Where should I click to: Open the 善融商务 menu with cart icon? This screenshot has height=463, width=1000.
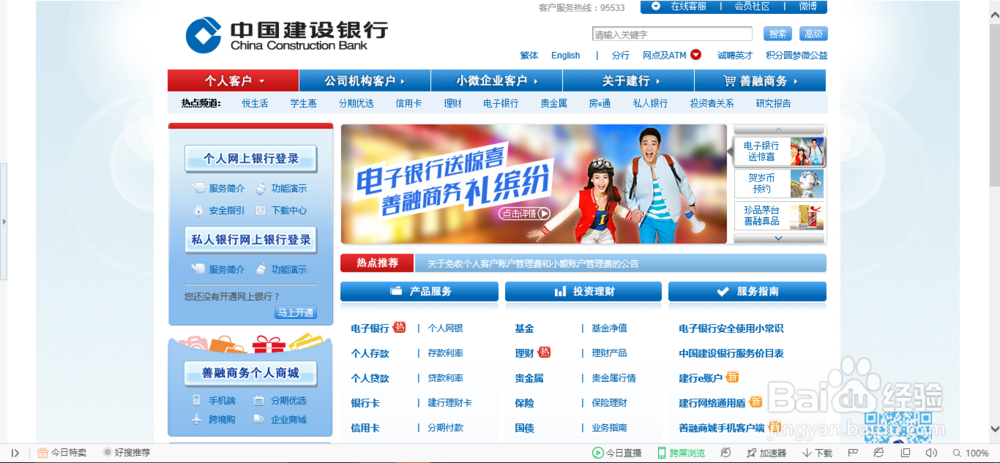tap(760, 81)
